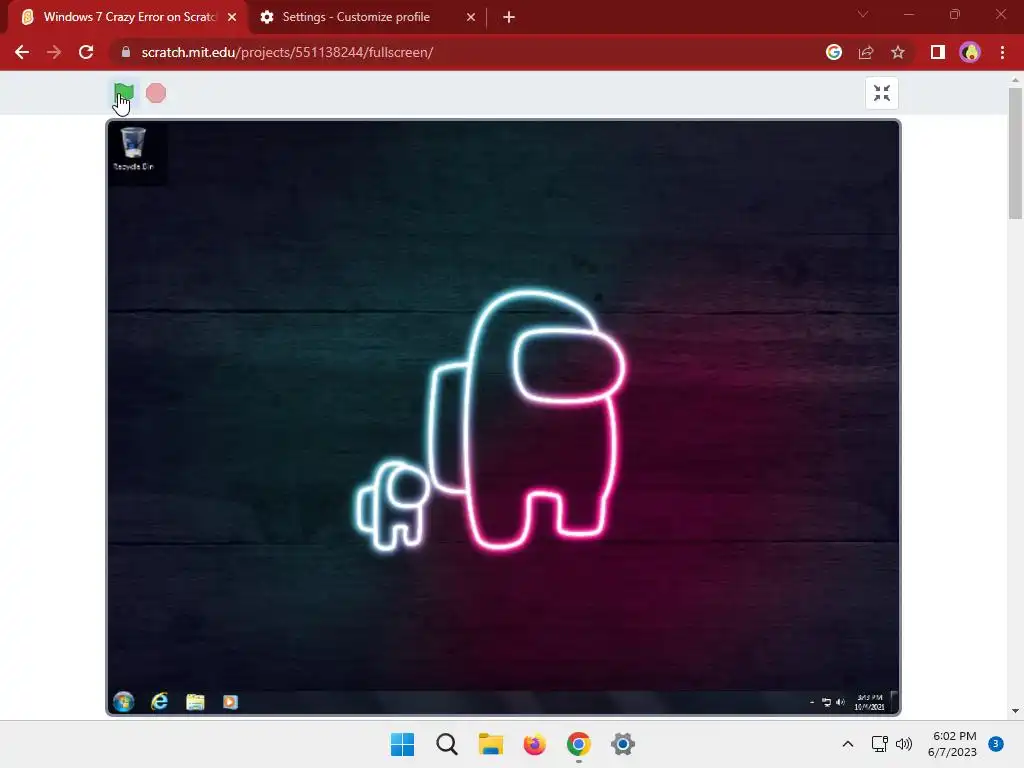Click the Google icon in the address bar
The image size is (1024, 768).
click(x=833, y=52)
